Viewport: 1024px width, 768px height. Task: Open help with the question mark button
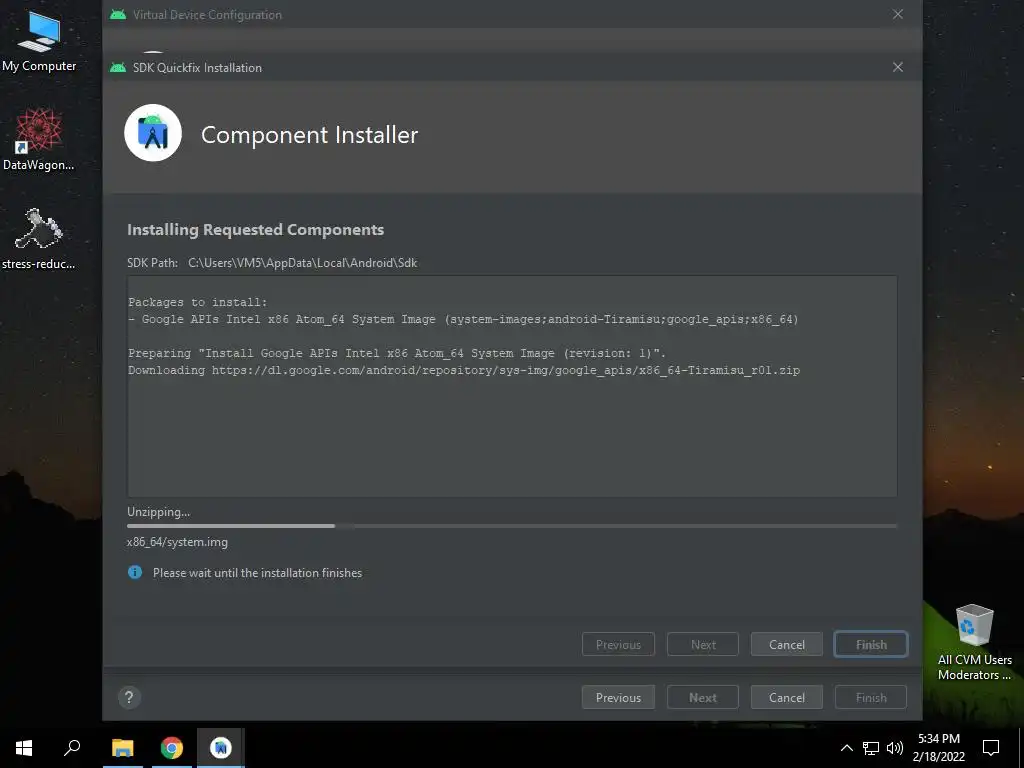(129, 697)
